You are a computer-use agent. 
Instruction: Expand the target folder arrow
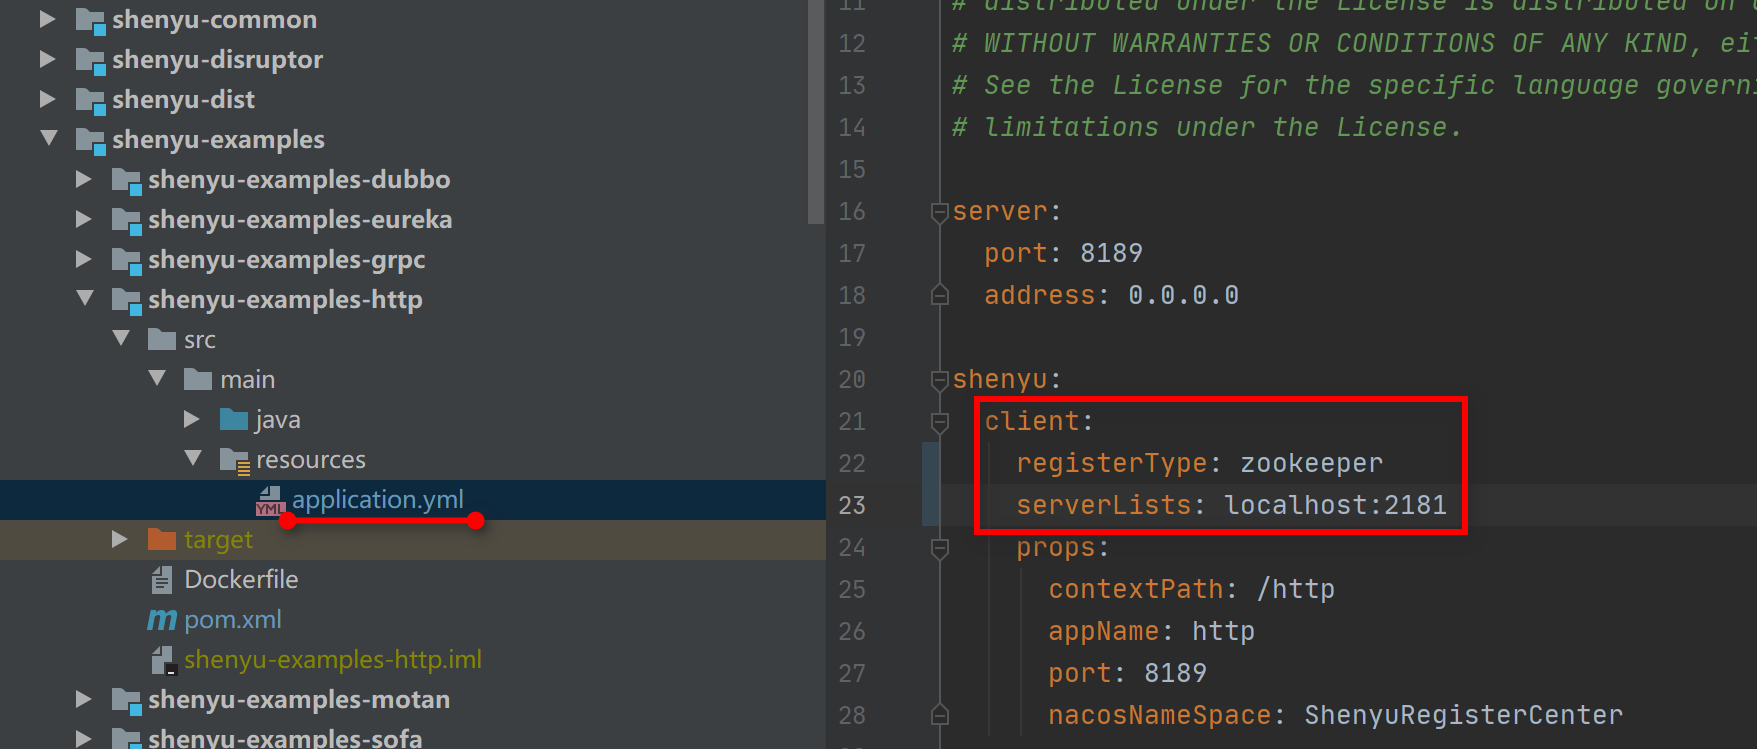(120, 540)
